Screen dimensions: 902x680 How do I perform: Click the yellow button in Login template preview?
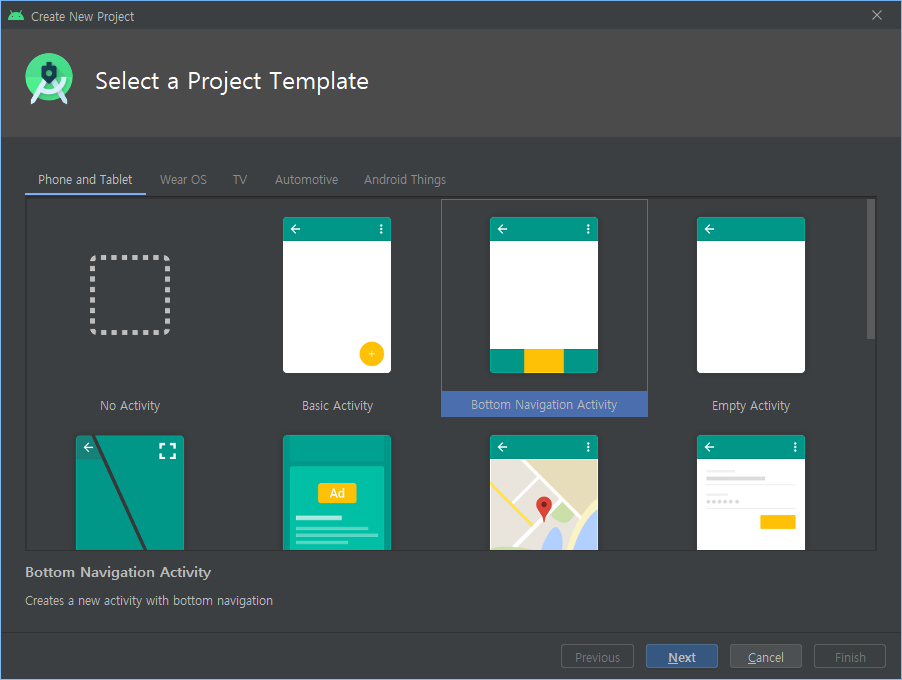pyautogui.click(x=778, y=522)
